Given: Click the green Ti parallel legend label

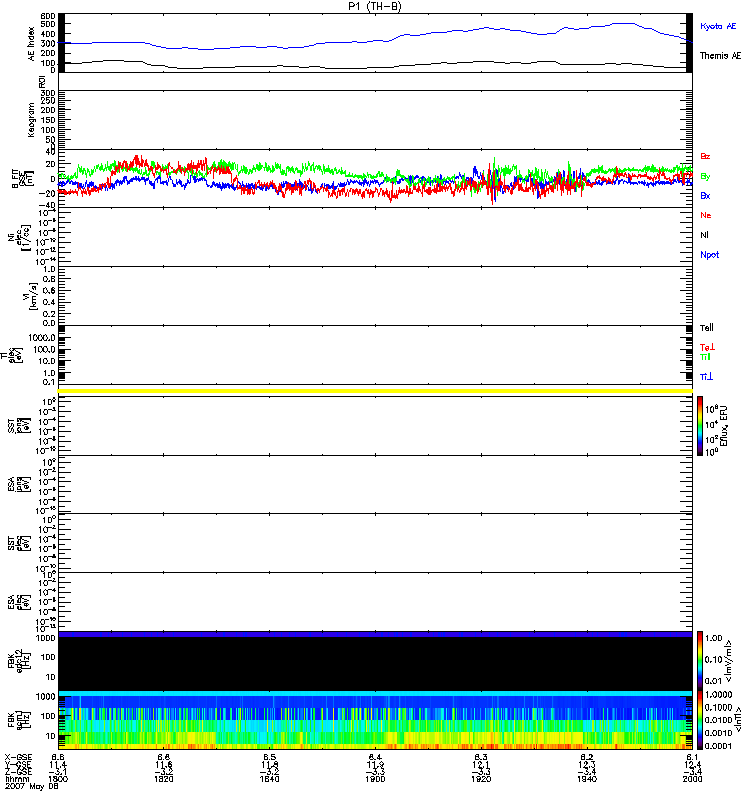Looking at the screenshot, I should (x=705, y=357).
